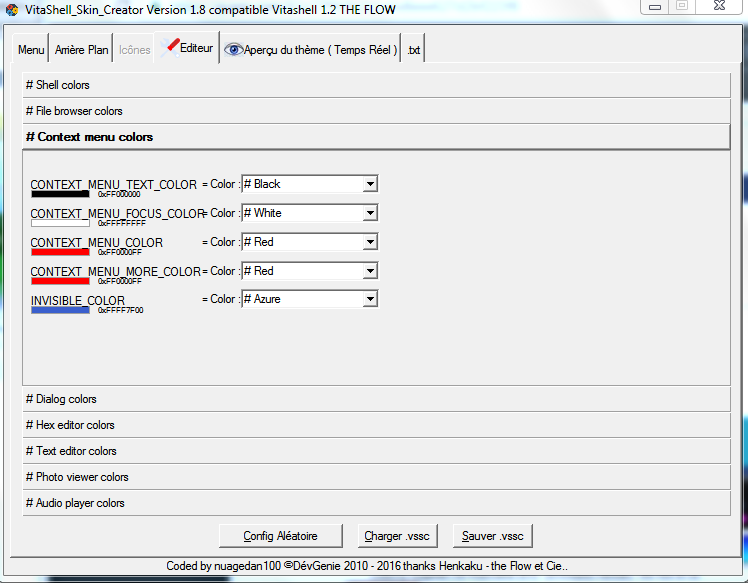Click the Editeur tab wrench icon
Screen dimensions: 748x583
click(x=170, y=48)
